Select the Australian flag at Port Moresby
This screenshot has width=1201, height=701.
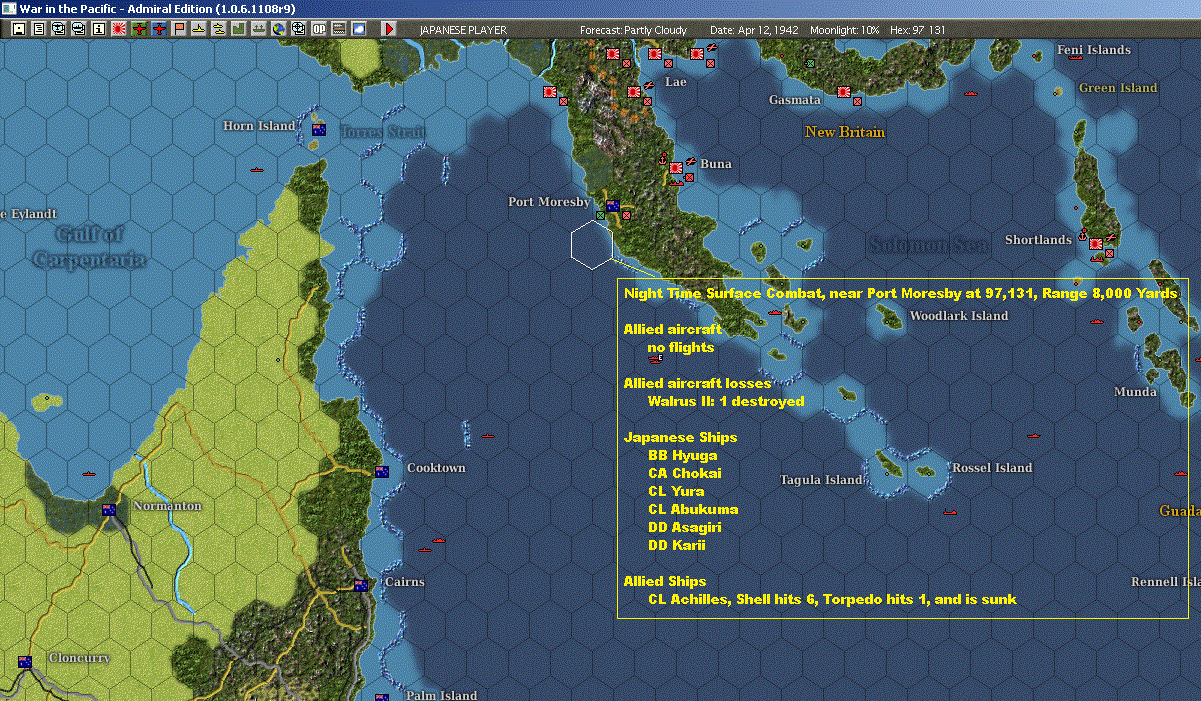(613, 207)
